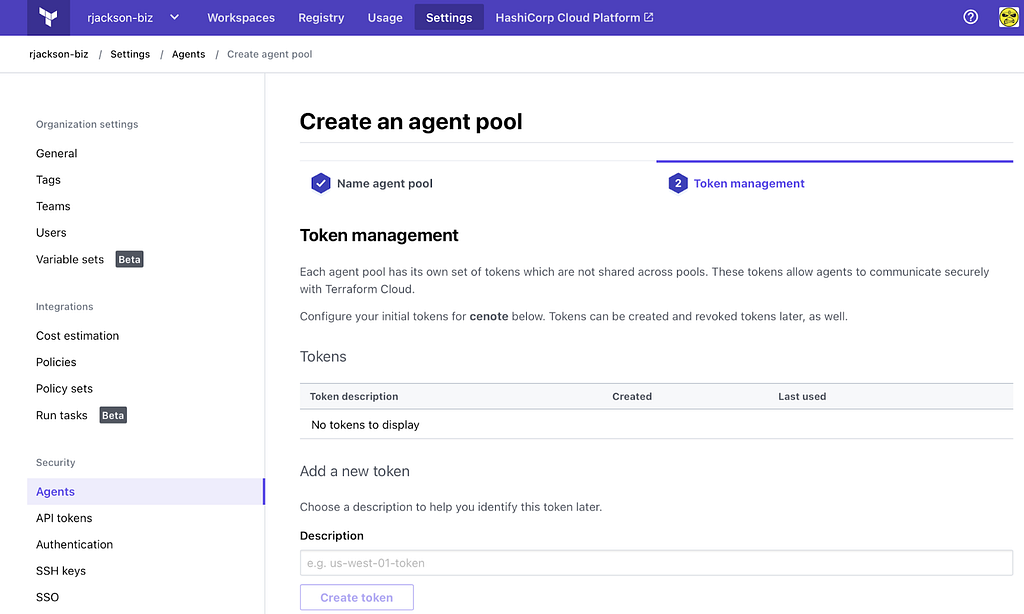Select Agents in the Security section
1024x614 pixels.
146,491
